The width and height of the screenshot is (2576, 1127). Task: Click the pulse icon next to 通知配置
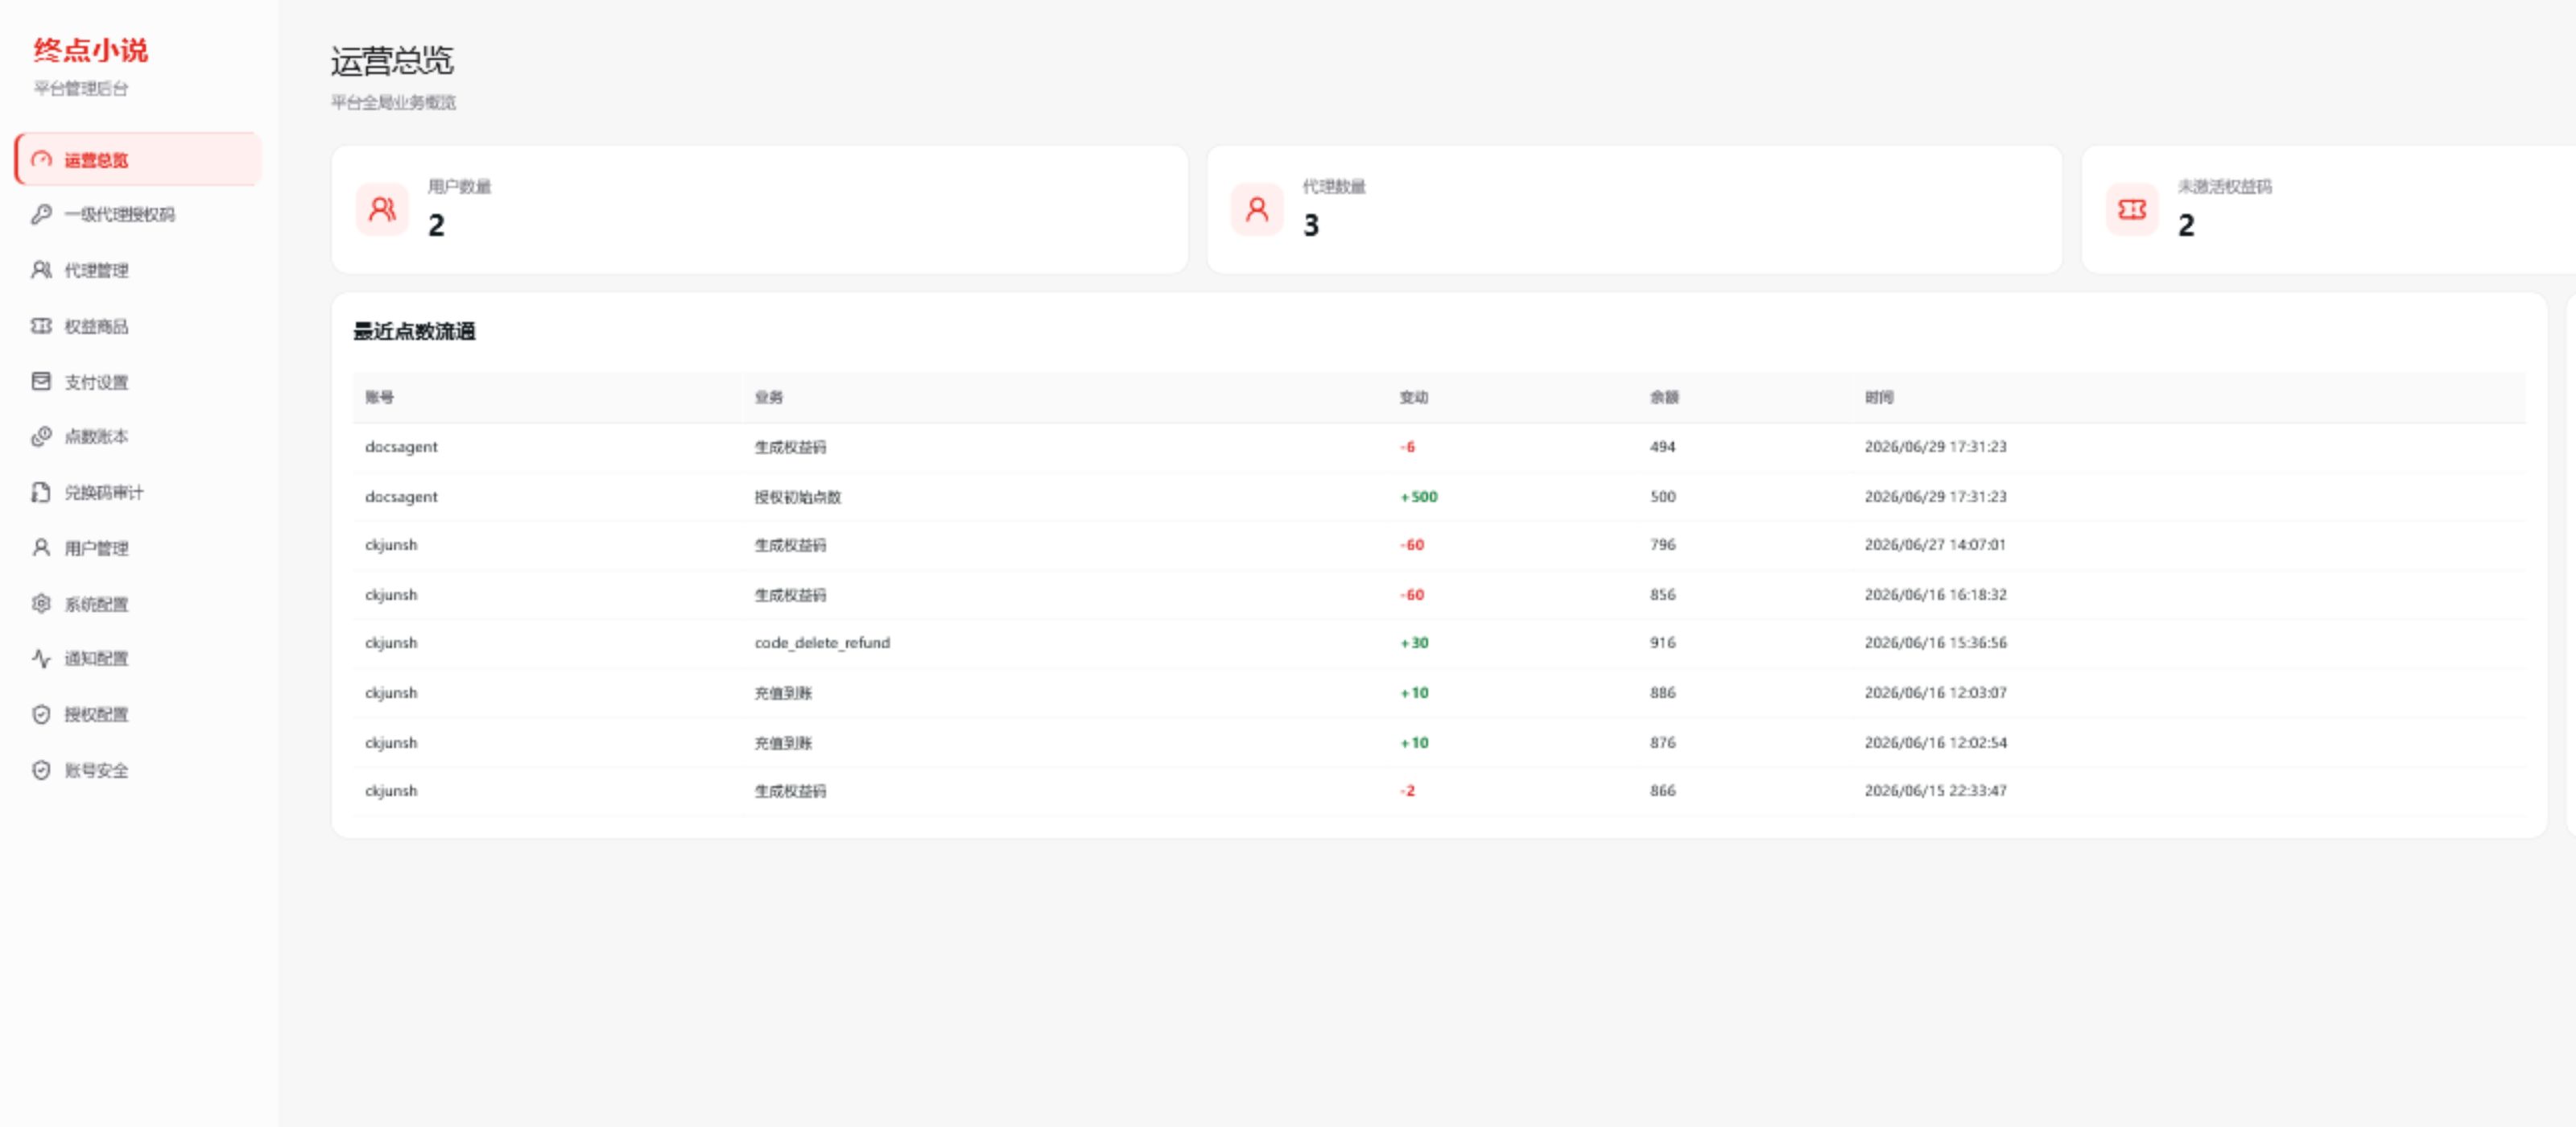(x=41, y=658)
